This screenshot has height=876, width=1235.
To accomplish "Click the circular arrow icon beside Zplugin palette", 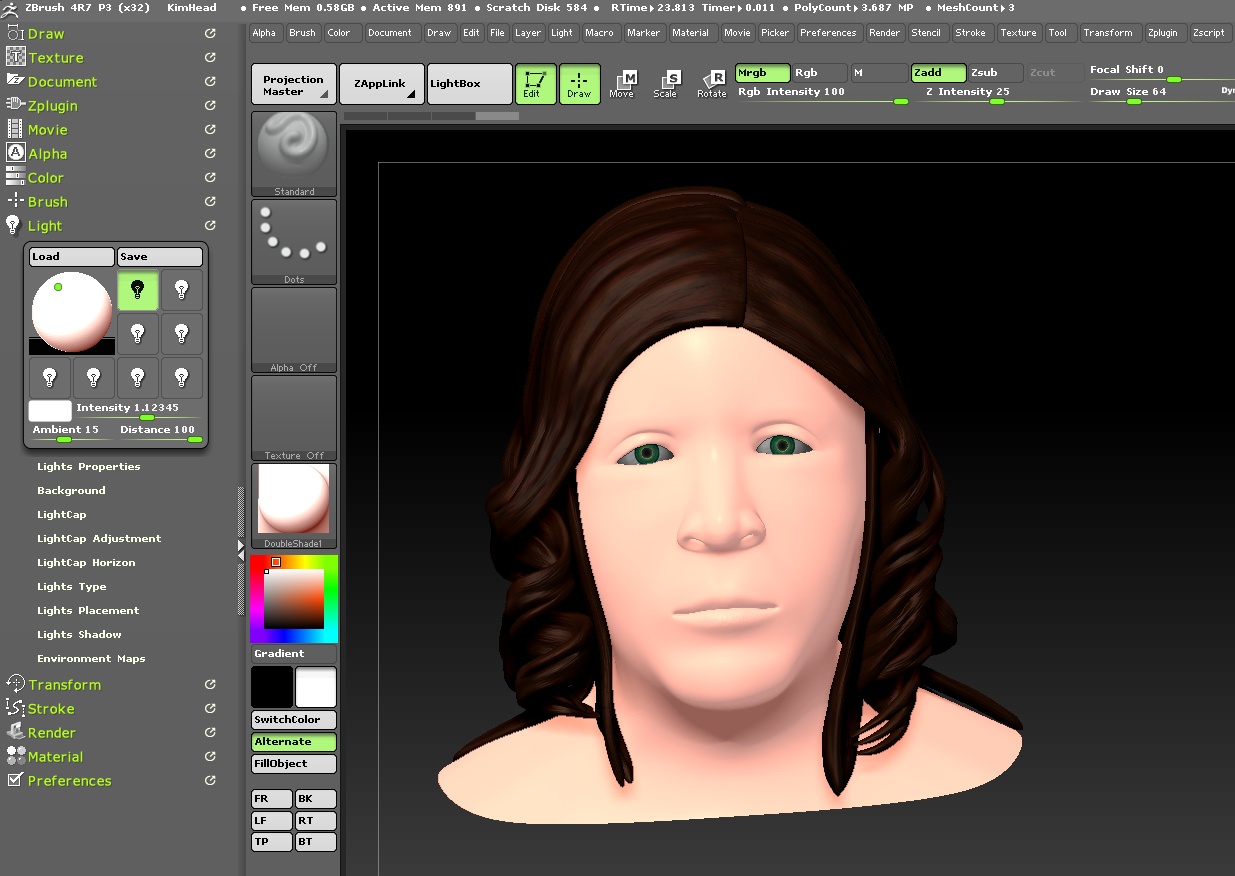I will point(210,105).
